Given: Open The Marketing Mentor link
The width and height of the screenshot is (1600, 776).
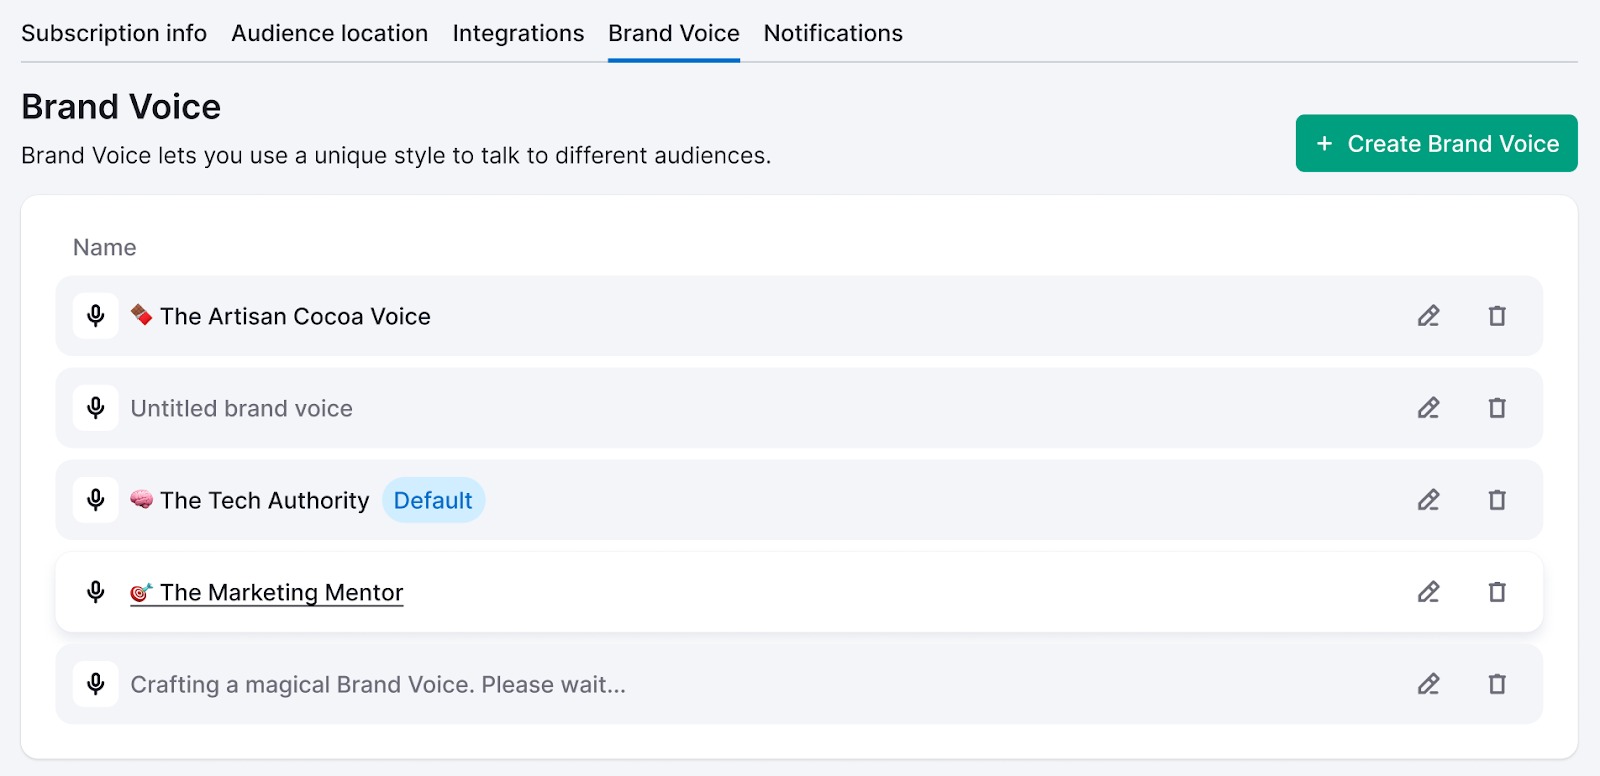Looking at the screenshot, I should (280, 593).
